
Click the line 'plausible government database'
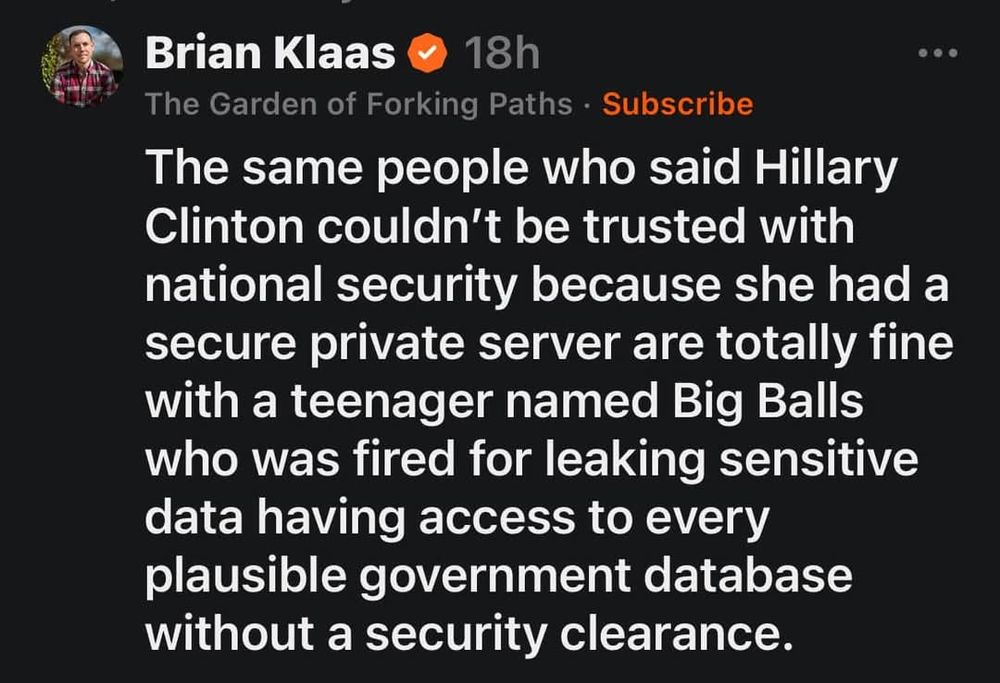[x=499, y=577]
